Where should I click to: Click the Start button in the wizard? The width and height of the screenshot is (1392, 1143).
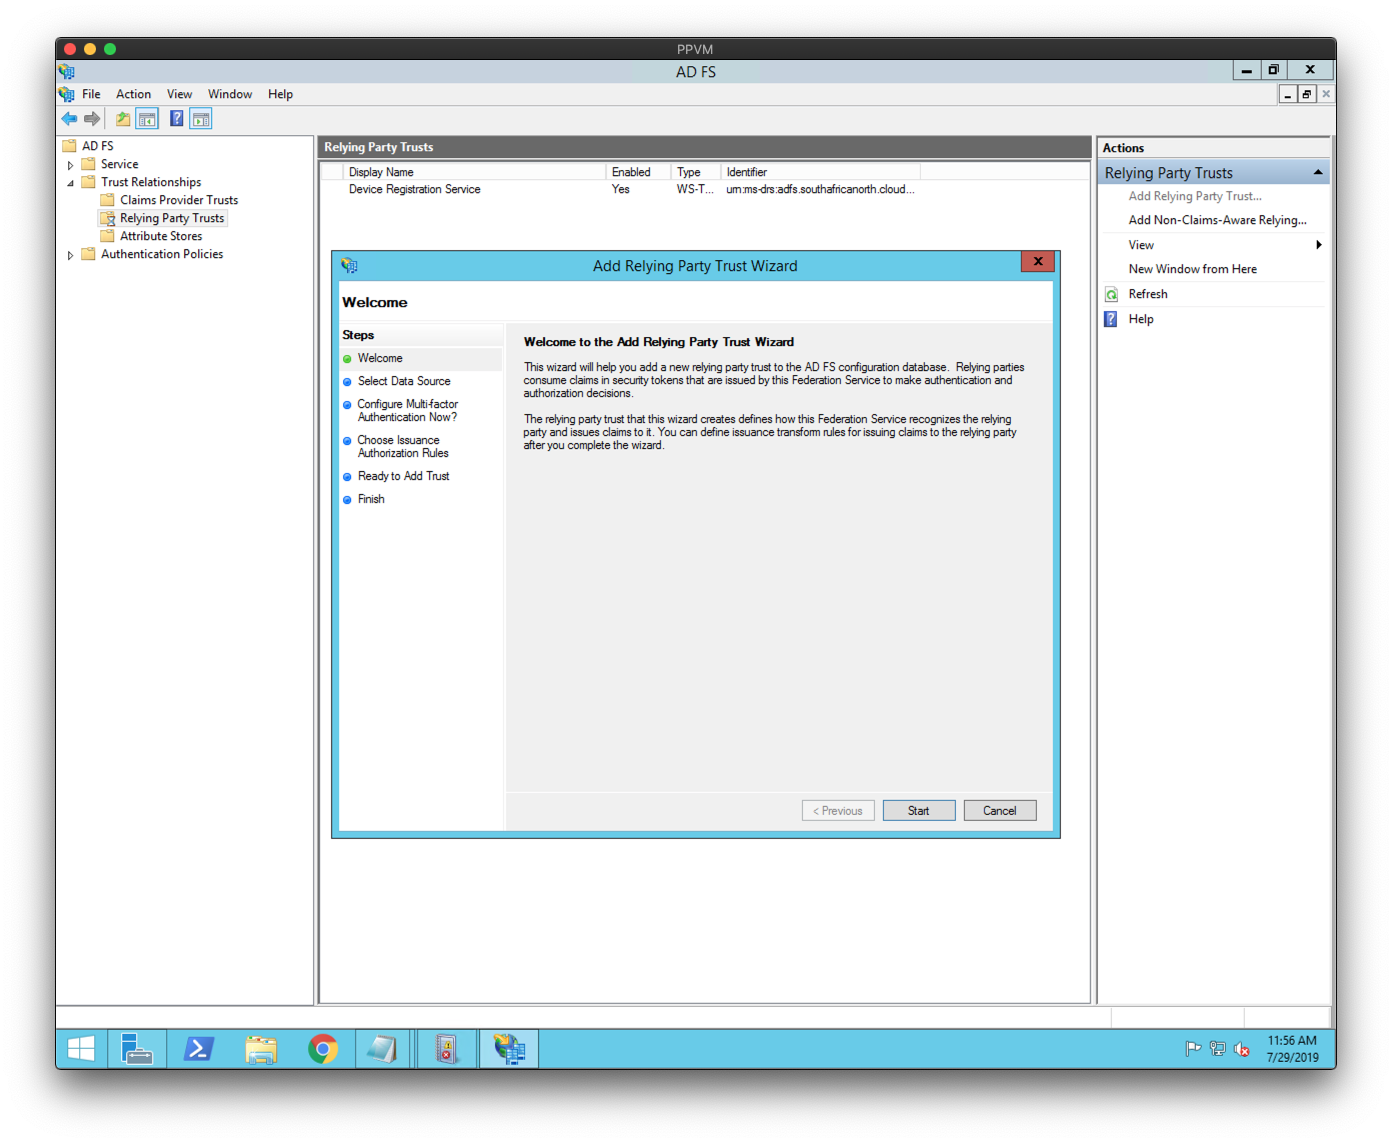click(918, 811)
